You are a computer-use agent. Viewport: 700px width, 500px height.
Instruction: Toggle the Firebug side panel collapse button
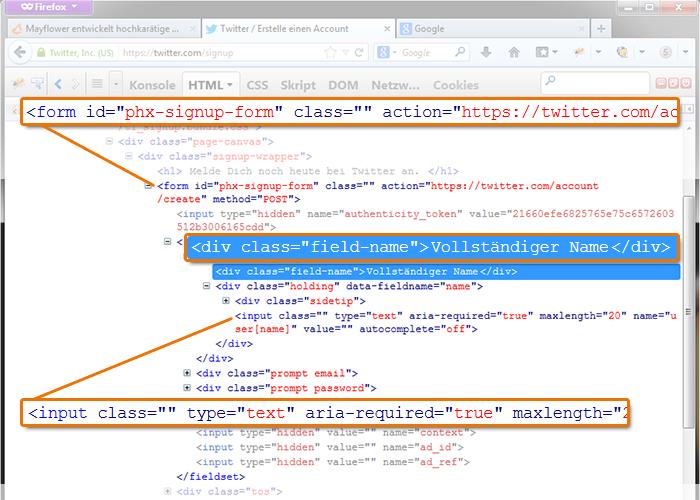[x=690, y=108]
